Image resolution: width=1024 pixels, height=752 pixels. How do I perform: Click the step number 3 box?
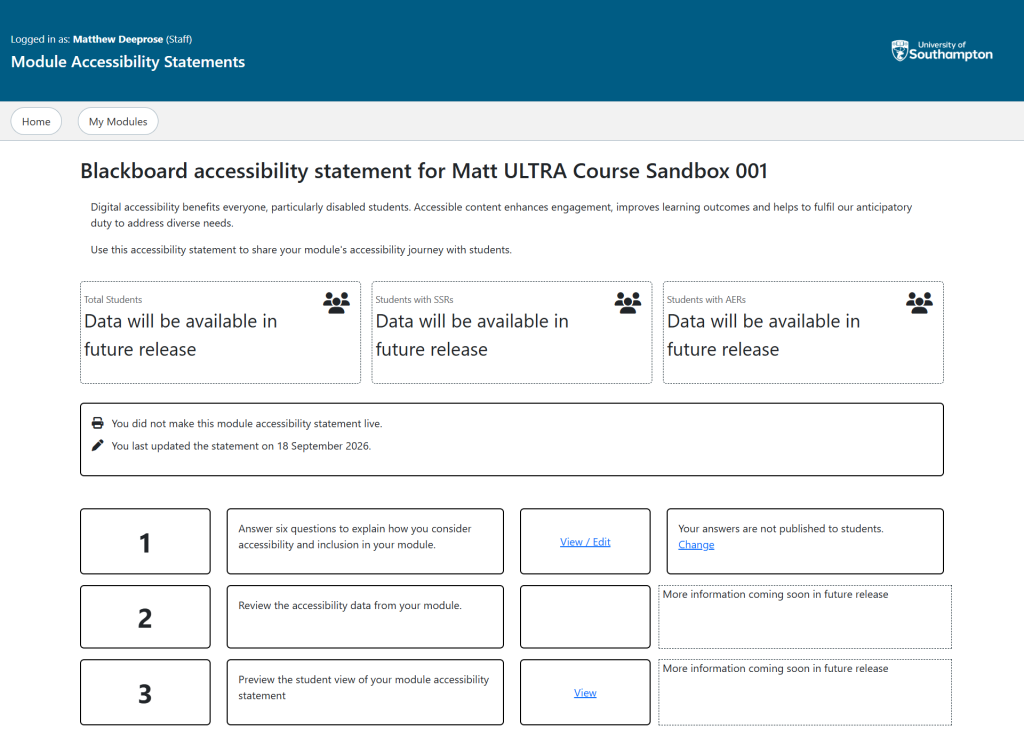[145, 692]
